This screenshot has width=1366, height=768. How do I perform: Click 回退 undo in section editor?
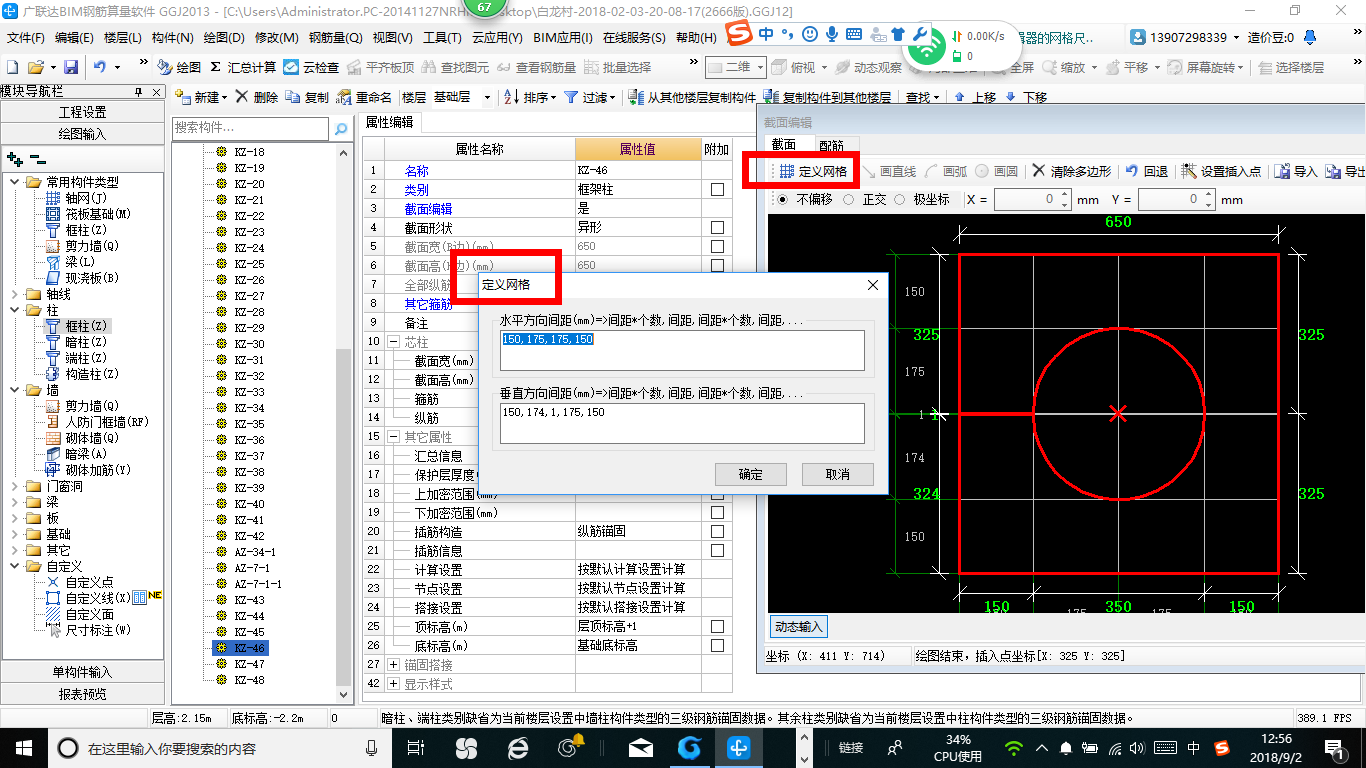[1146, 171]
